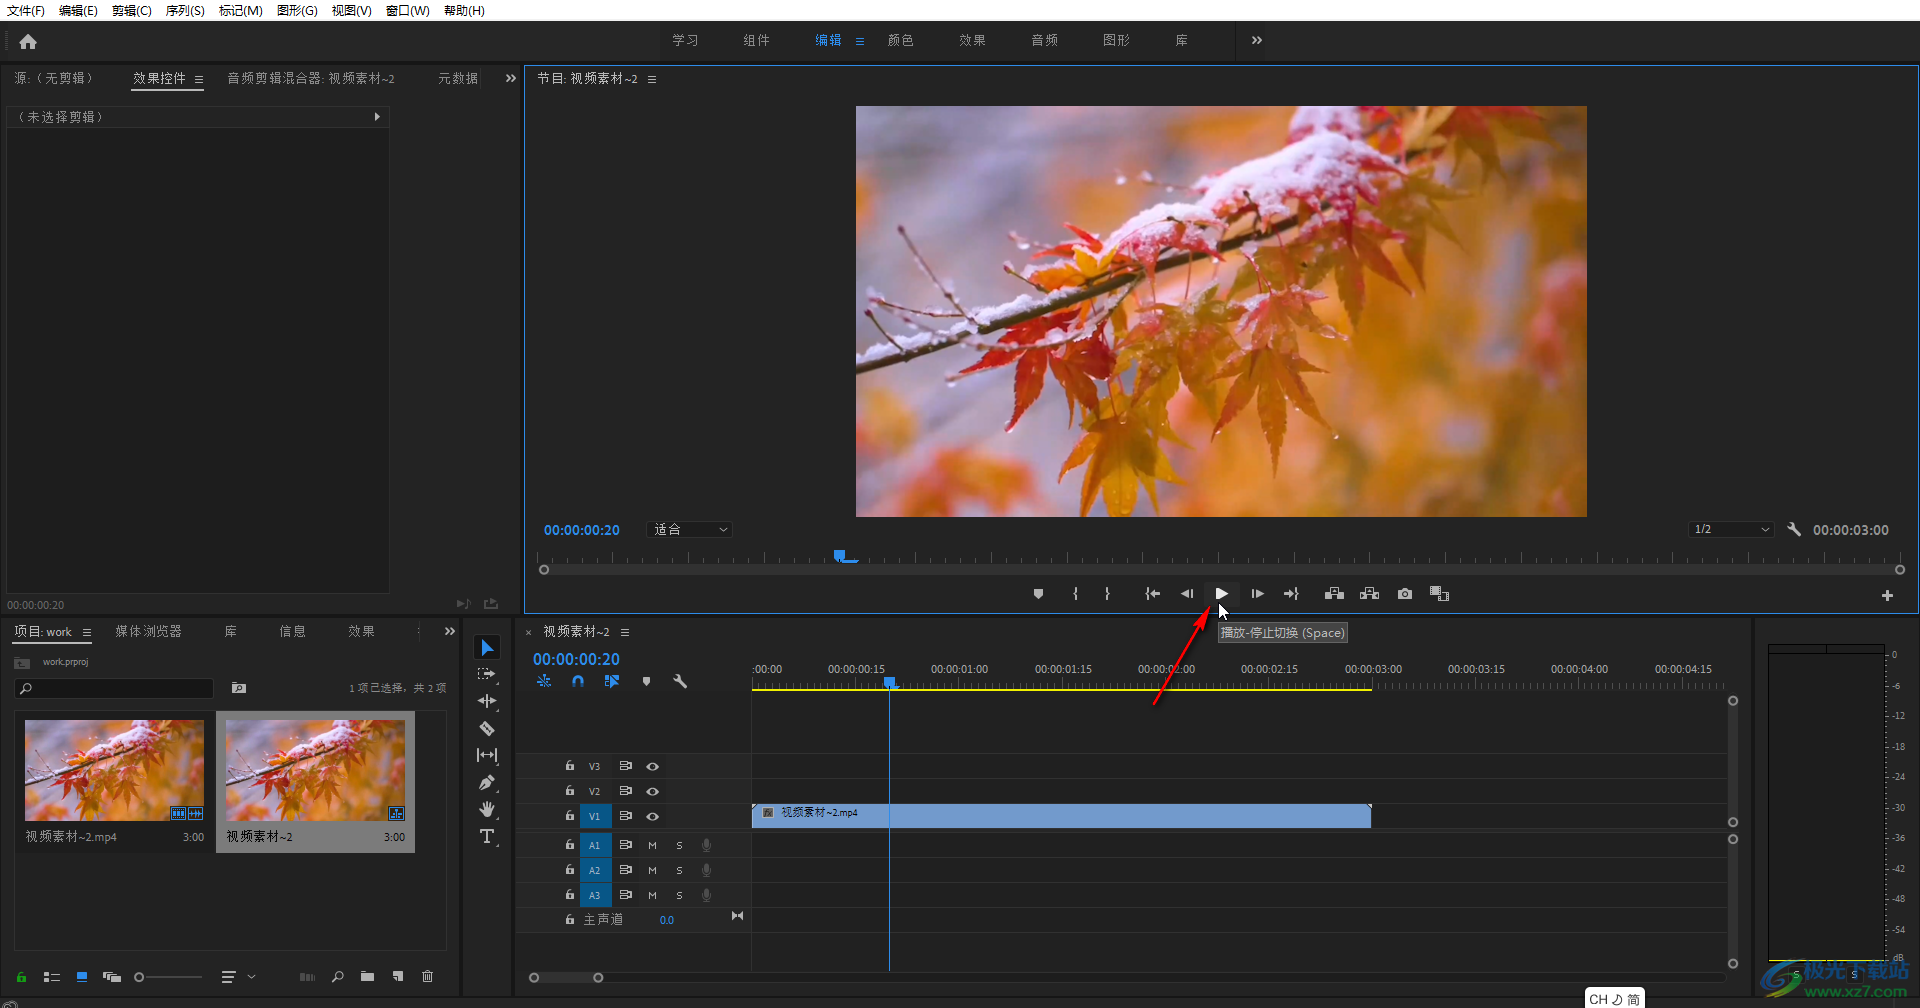Click the Home icon
This screenshot has width=1920, height=1008.
pyautogui.click(x=28, y=41)
